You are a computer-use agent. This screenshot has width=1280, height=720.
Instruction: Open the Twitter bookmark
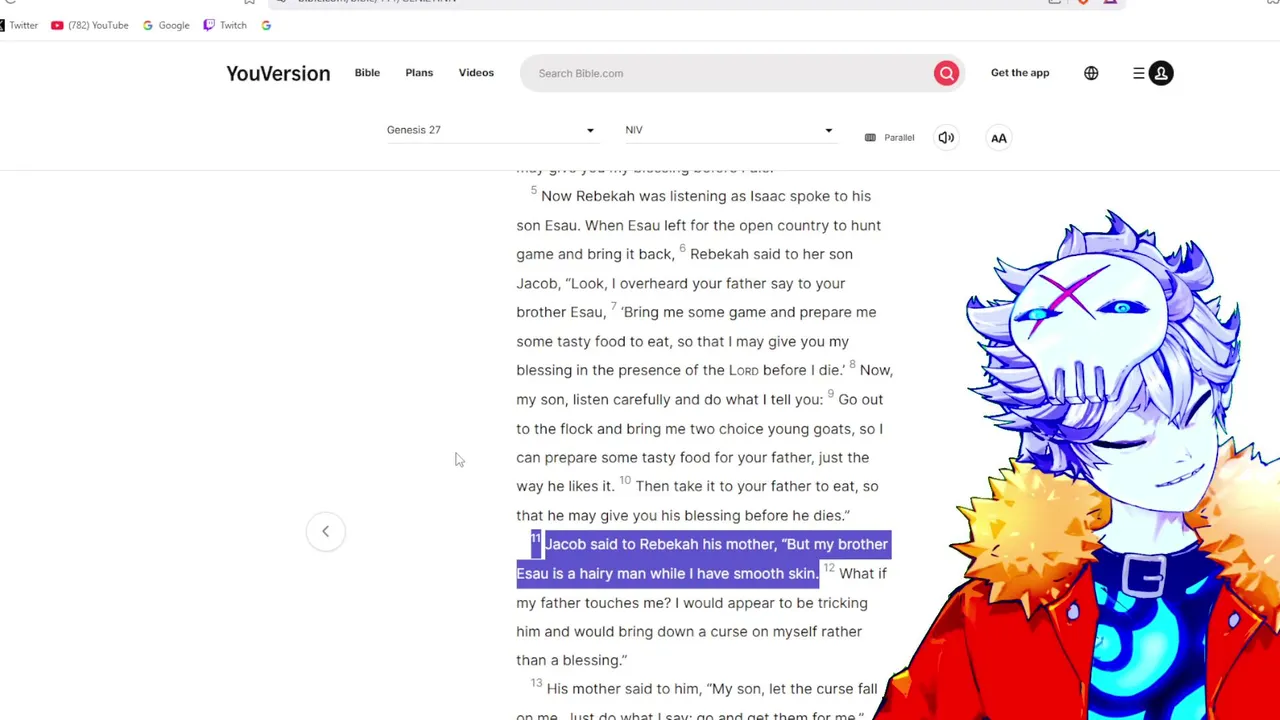[x=20, y=25]
